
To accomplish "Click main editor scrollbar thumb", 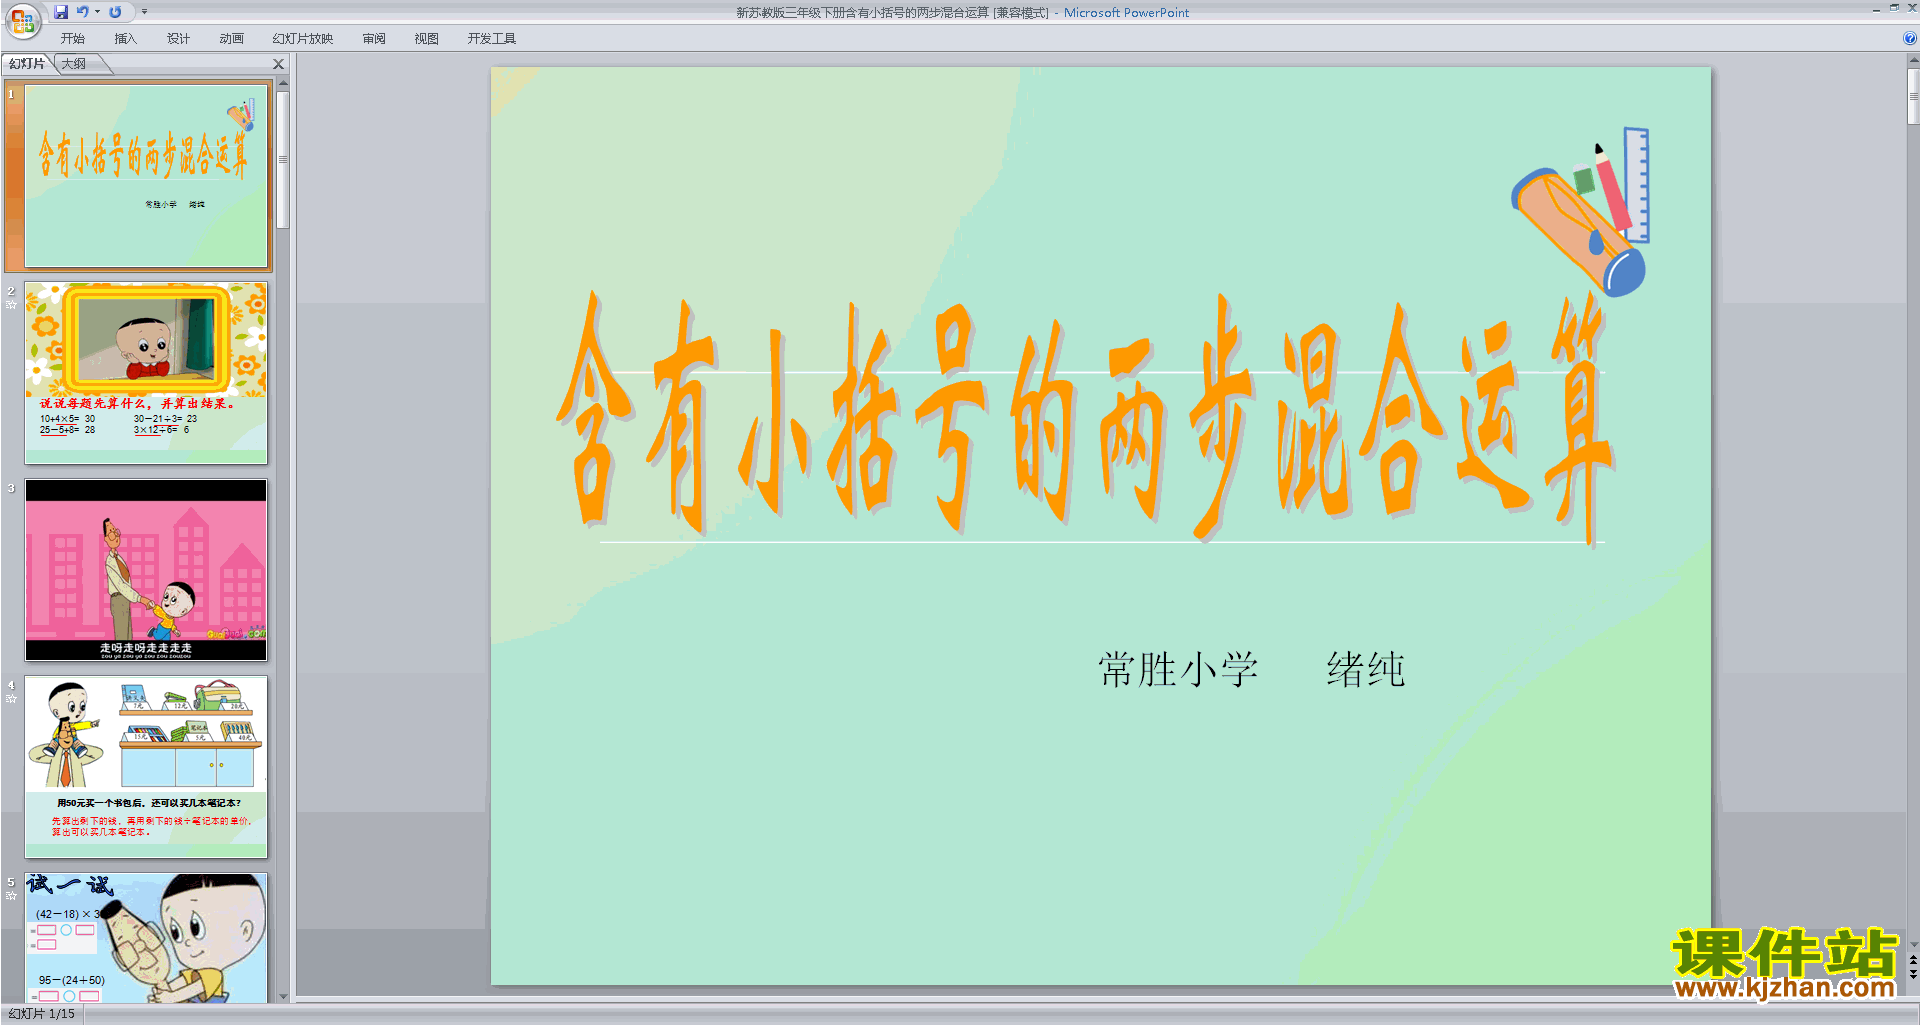I will (x=1913, y=96).
